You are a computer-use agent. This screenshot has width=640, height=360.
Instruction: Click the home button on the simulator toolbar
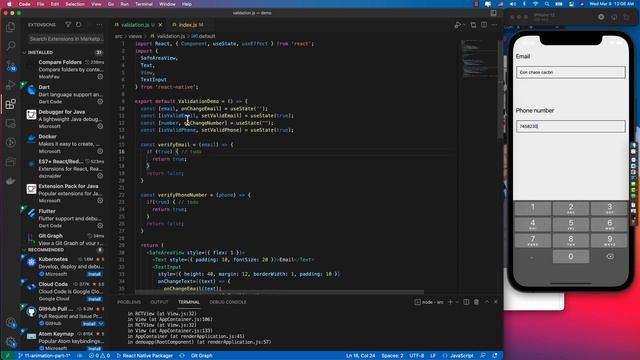click(x=601, y=17)
